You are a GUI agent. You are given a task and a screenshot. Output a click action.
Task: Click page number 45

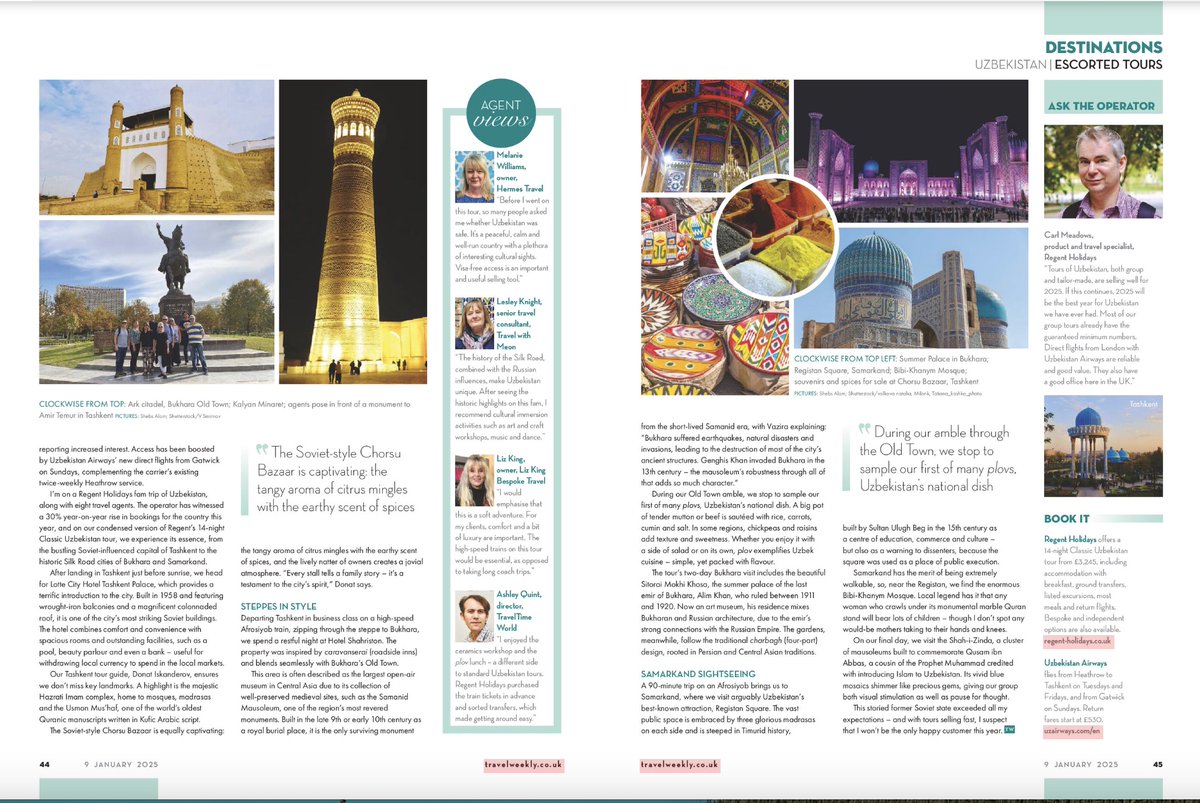pyautogui.click(x=1156, y=764)
